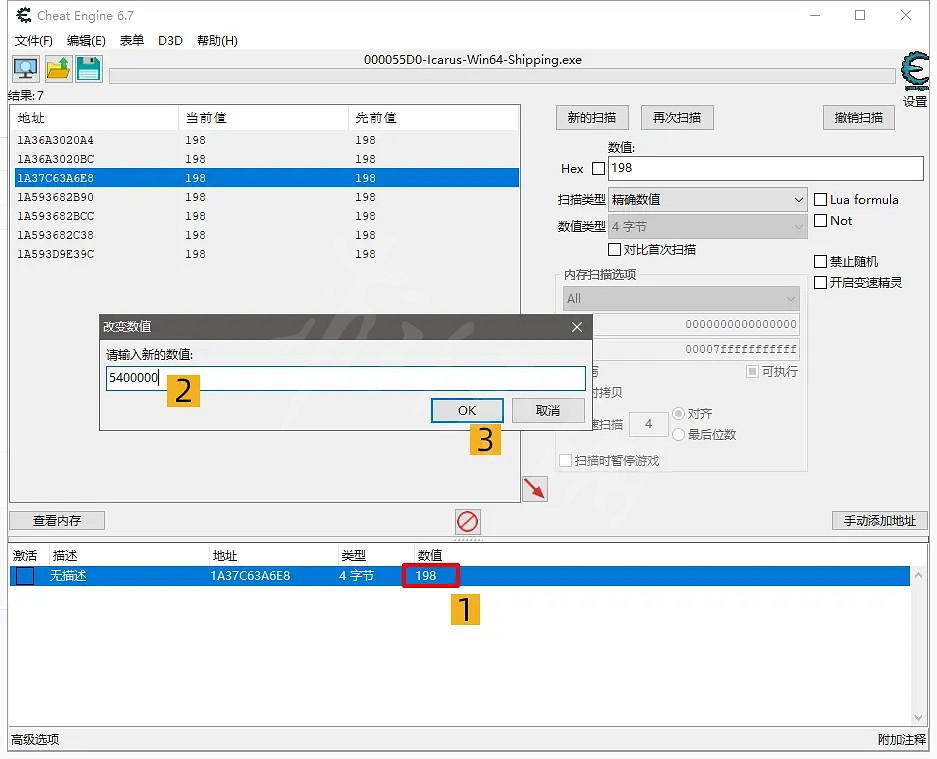Click the red arrow add-to-list icon
This screenshot has height=759, width=937.
click(x=535, y=489)
